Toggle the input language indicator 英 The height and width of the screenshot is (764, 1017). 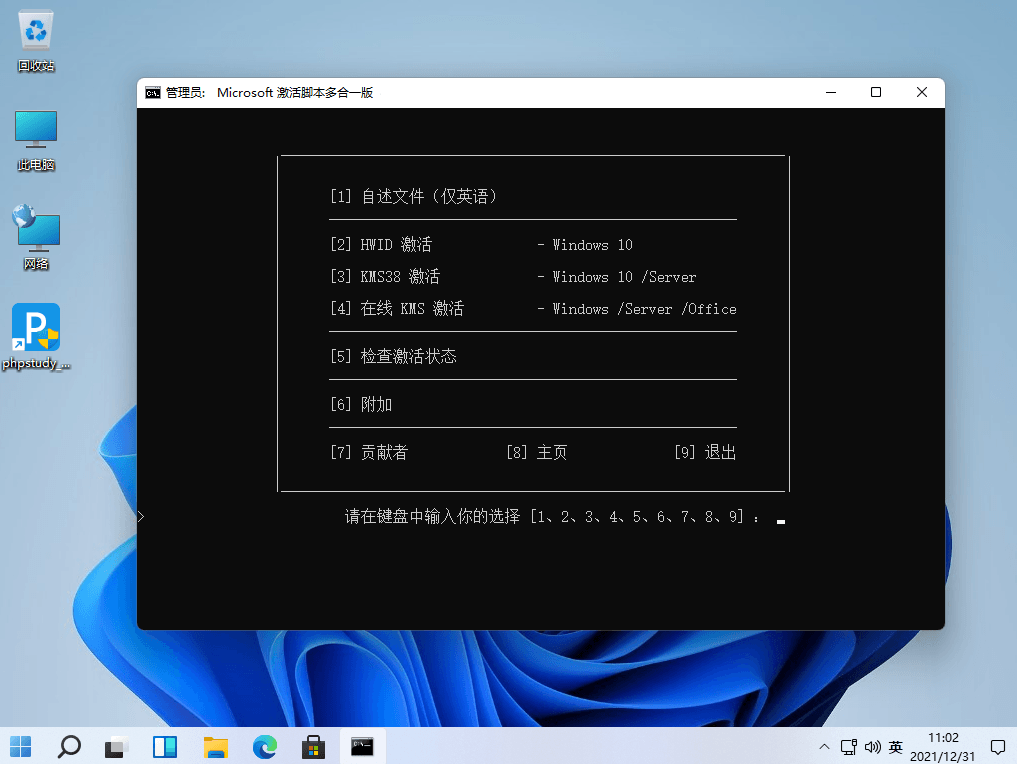896,747
